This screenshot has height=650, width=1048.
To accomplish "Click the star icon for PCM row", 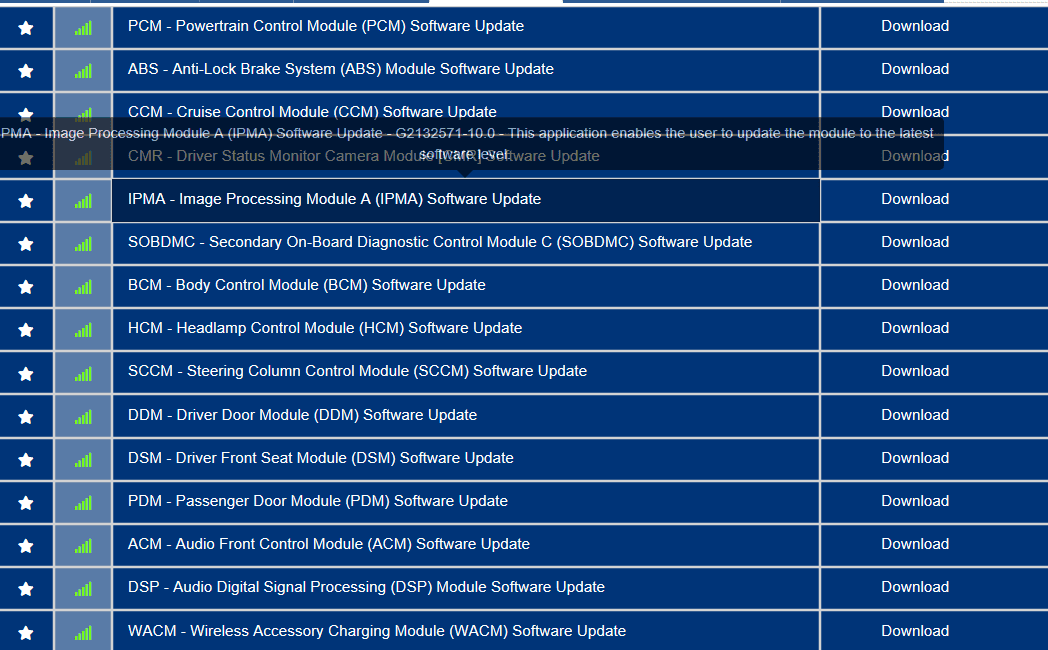I will point(26,28).
